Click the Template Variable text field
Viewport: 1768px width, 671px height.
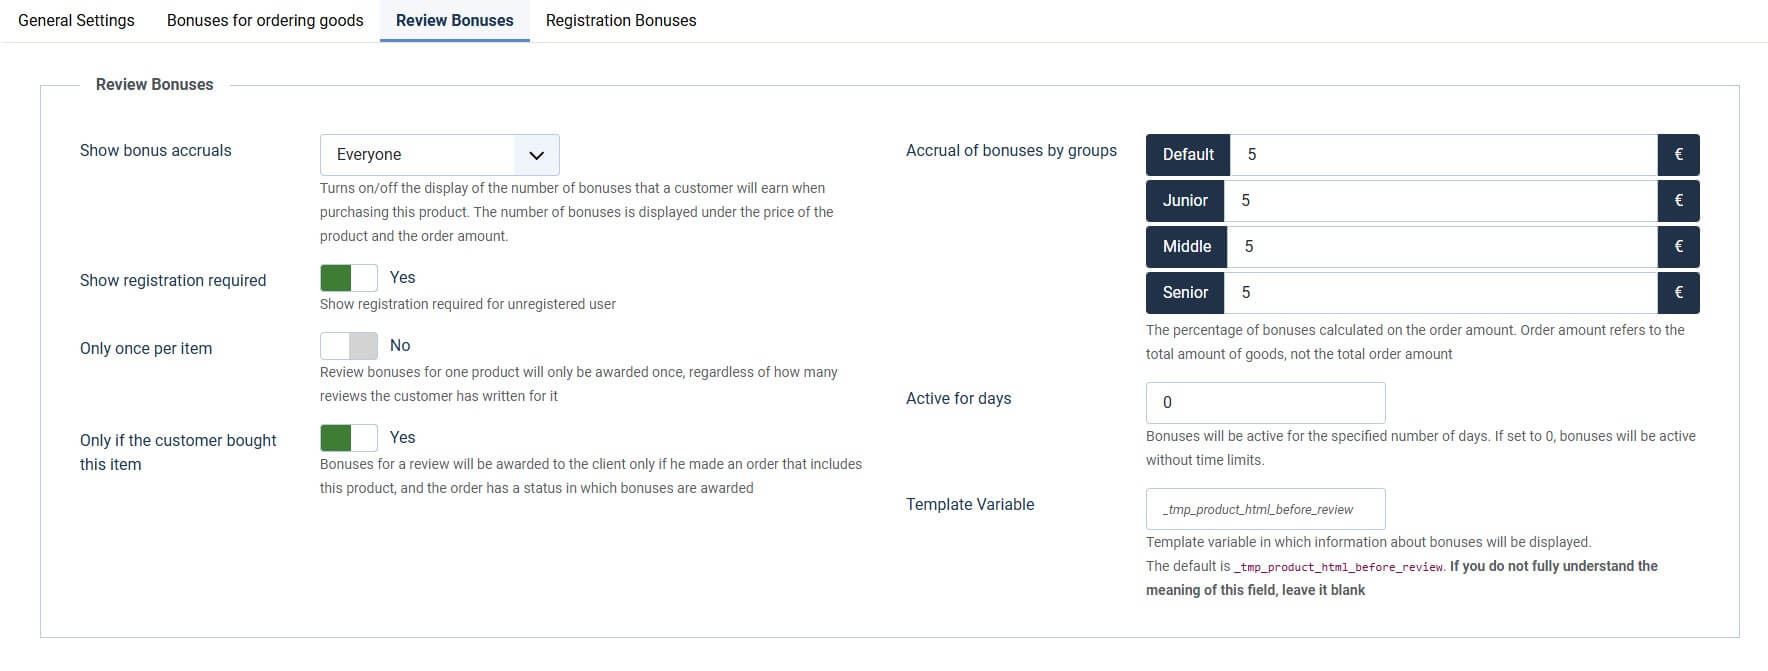click(x=1265, y=509)
